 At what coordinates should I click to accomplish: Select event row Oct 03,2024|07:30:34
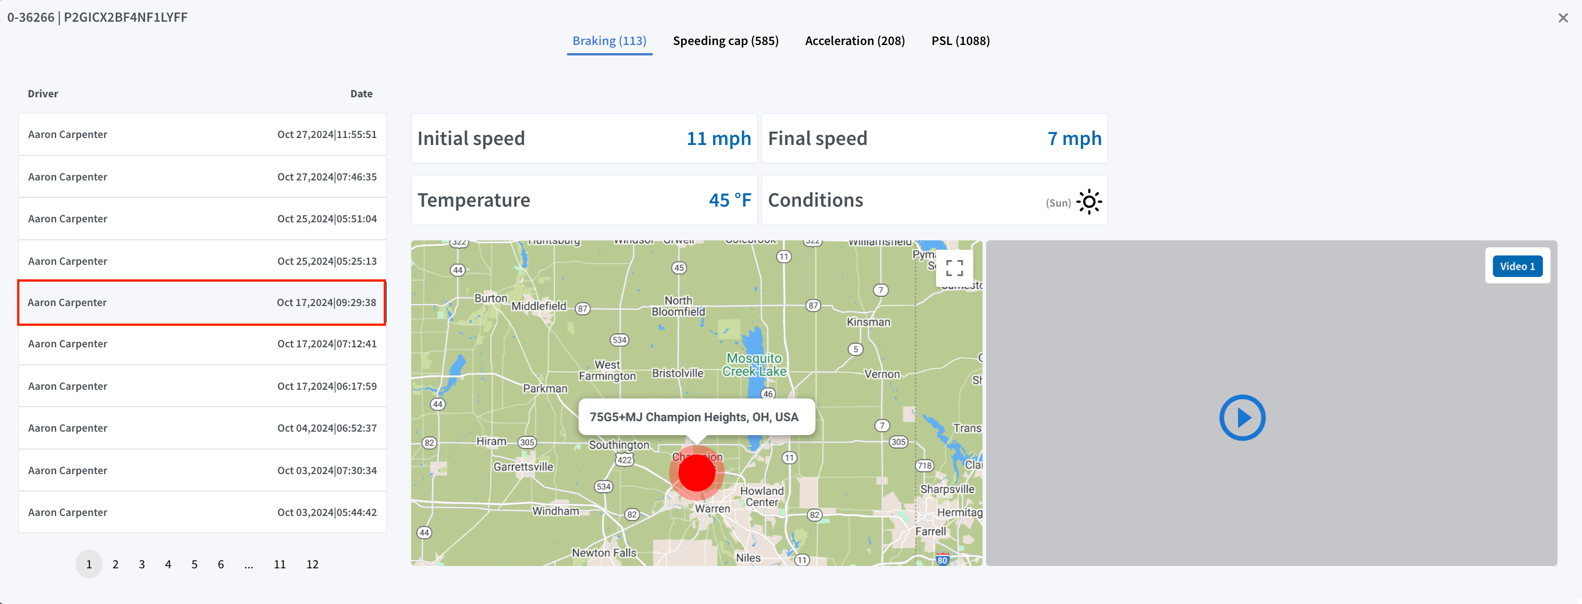[202, 470]
